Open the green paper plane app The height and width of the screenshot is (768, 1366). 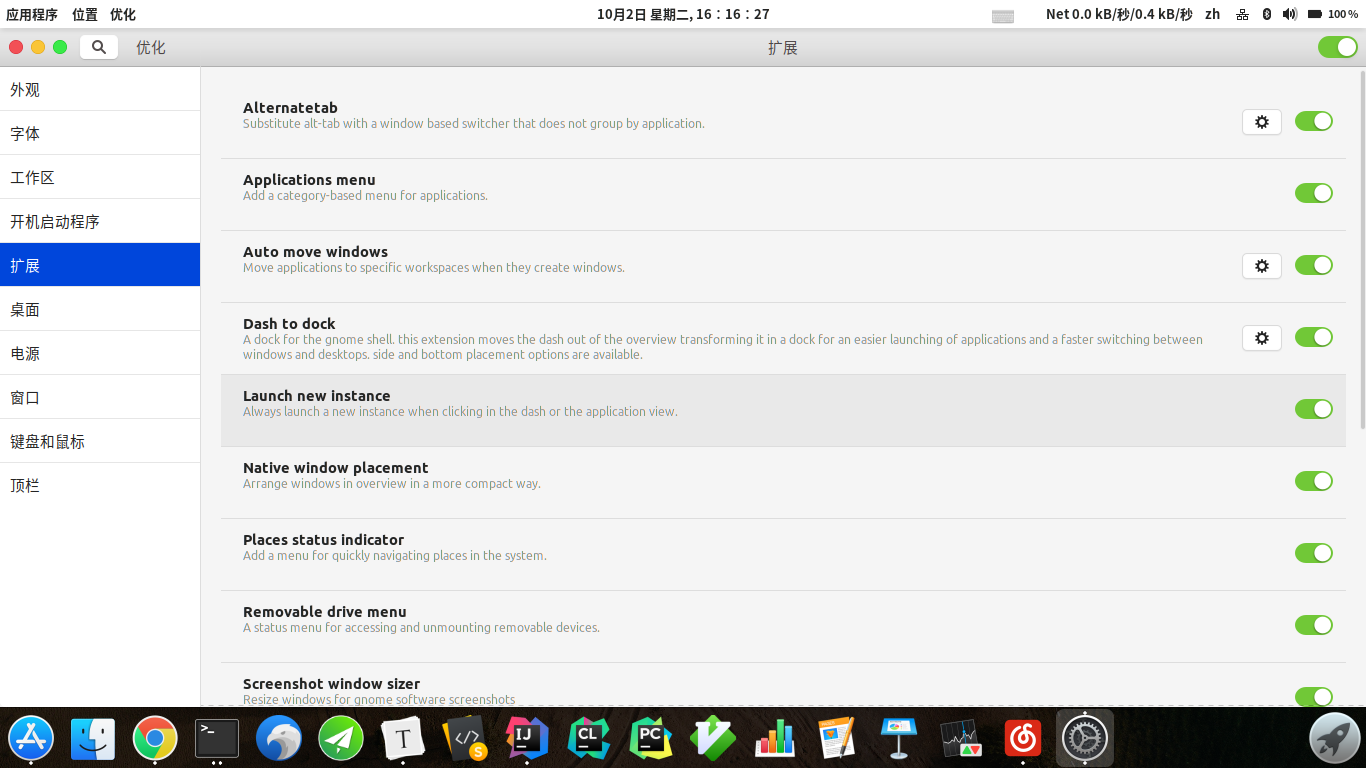(341, 739)
